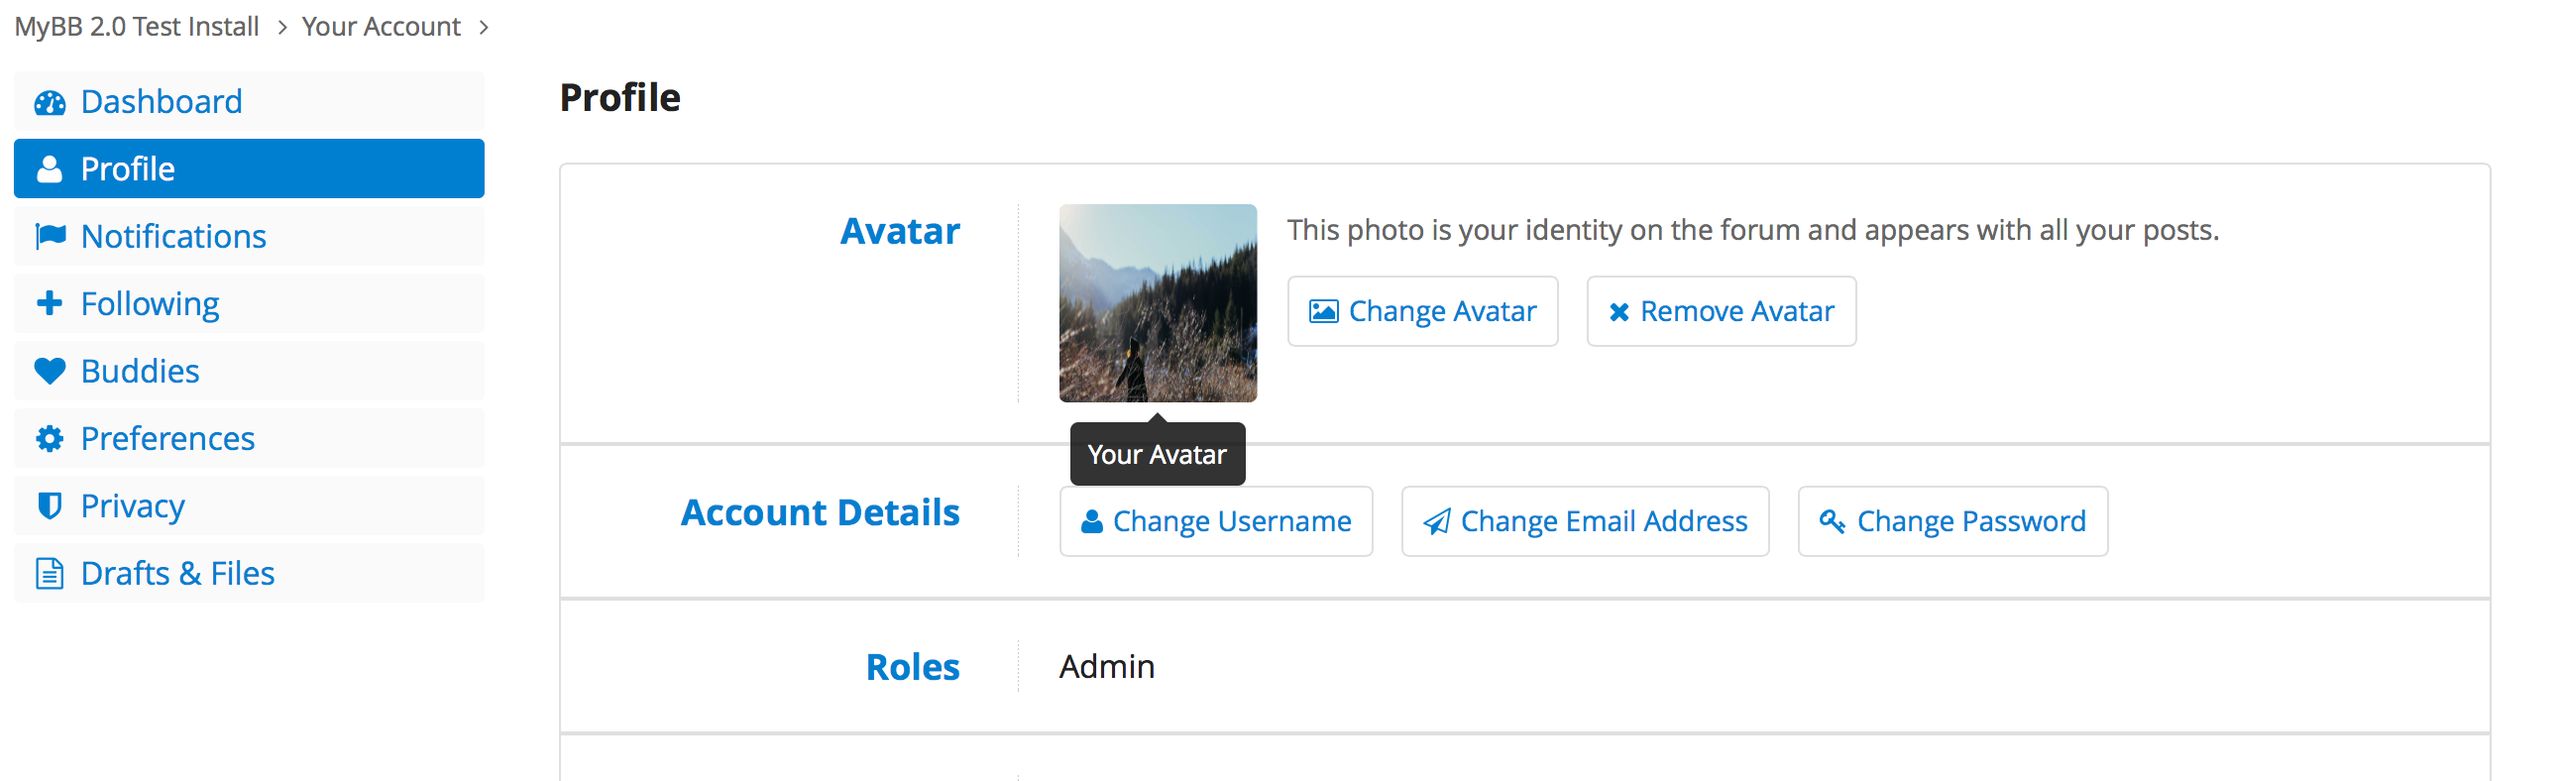Viewport: 2559px width, 781px height.
Task: Click the avatar photo thumbnail
Action: tap(1158, 303)
